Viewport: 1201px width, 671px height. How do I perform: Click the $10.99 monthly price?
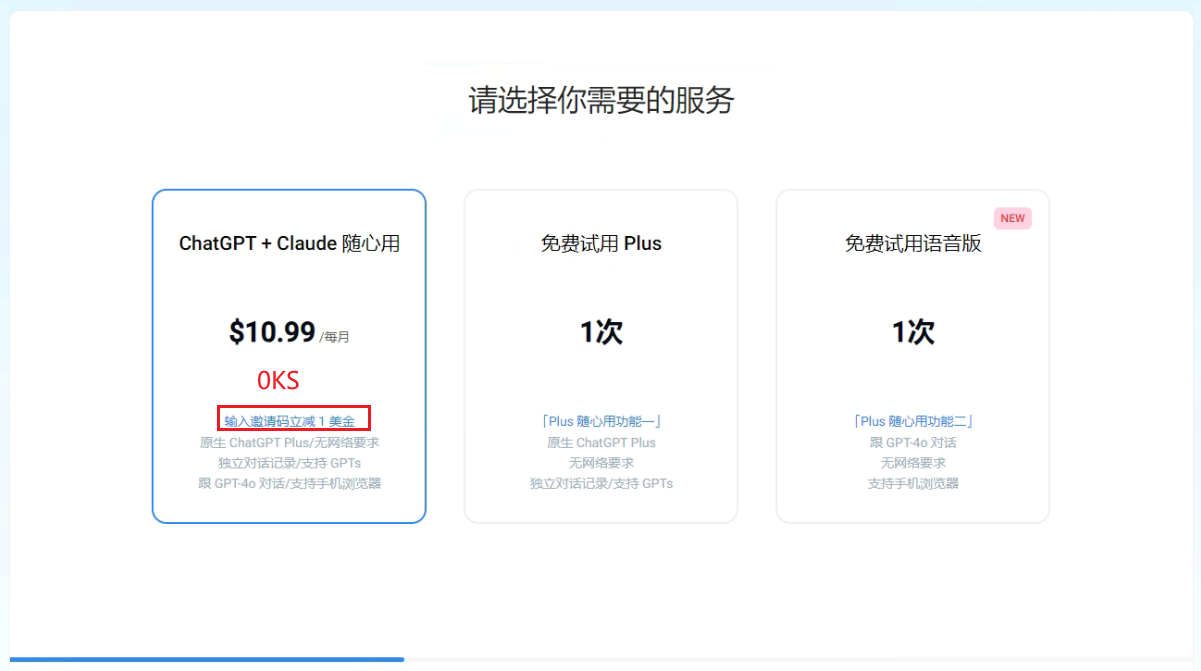pos(272,332)
